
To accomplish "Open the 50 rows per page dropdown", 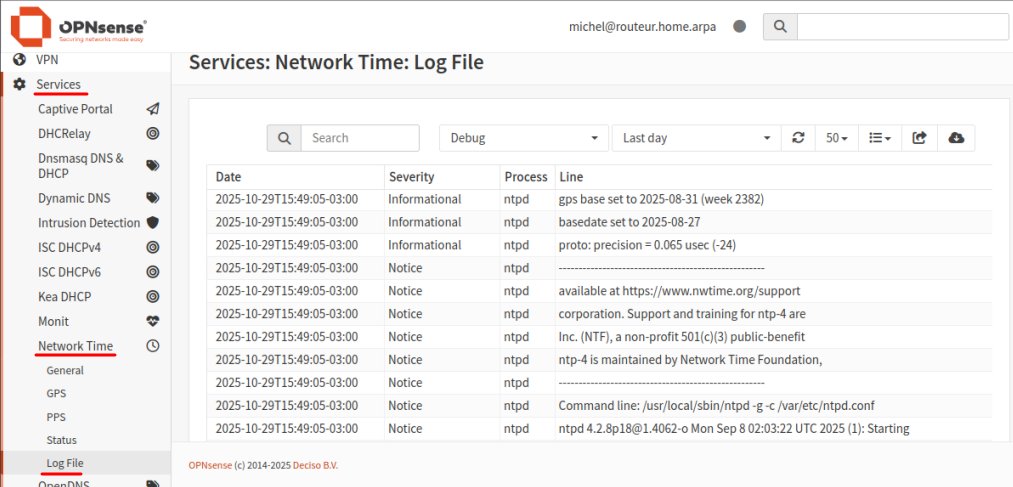I will (837, 138).
